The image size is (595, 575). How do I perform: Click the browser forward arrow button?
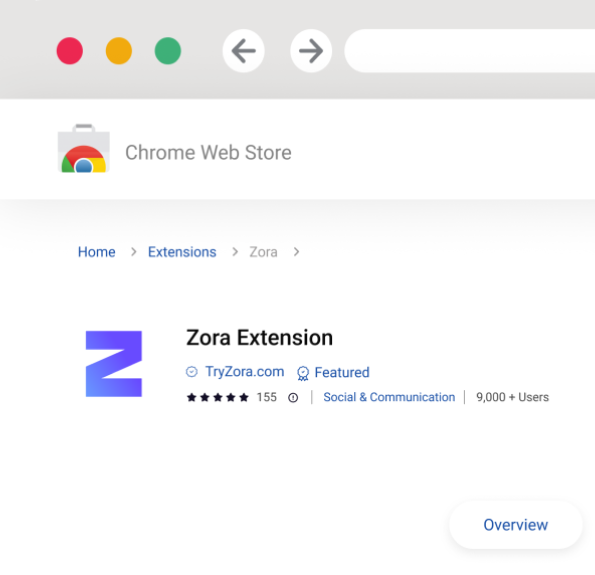tap(311, 51)
